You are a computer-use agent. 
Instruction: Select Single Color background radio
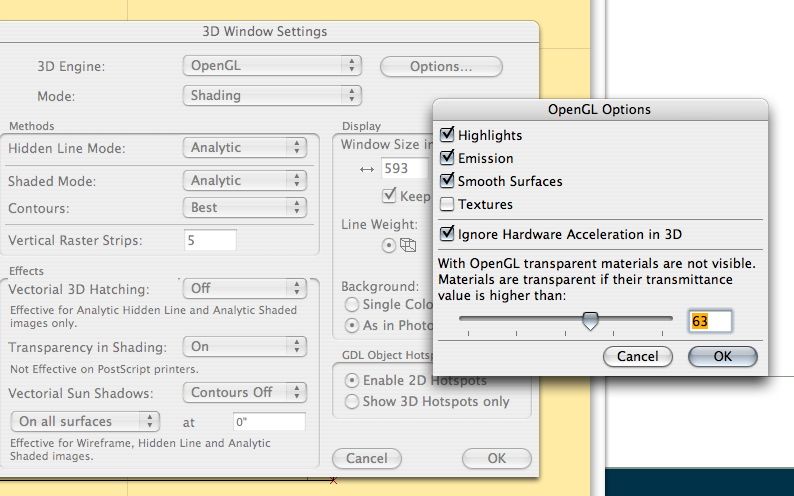351,305
